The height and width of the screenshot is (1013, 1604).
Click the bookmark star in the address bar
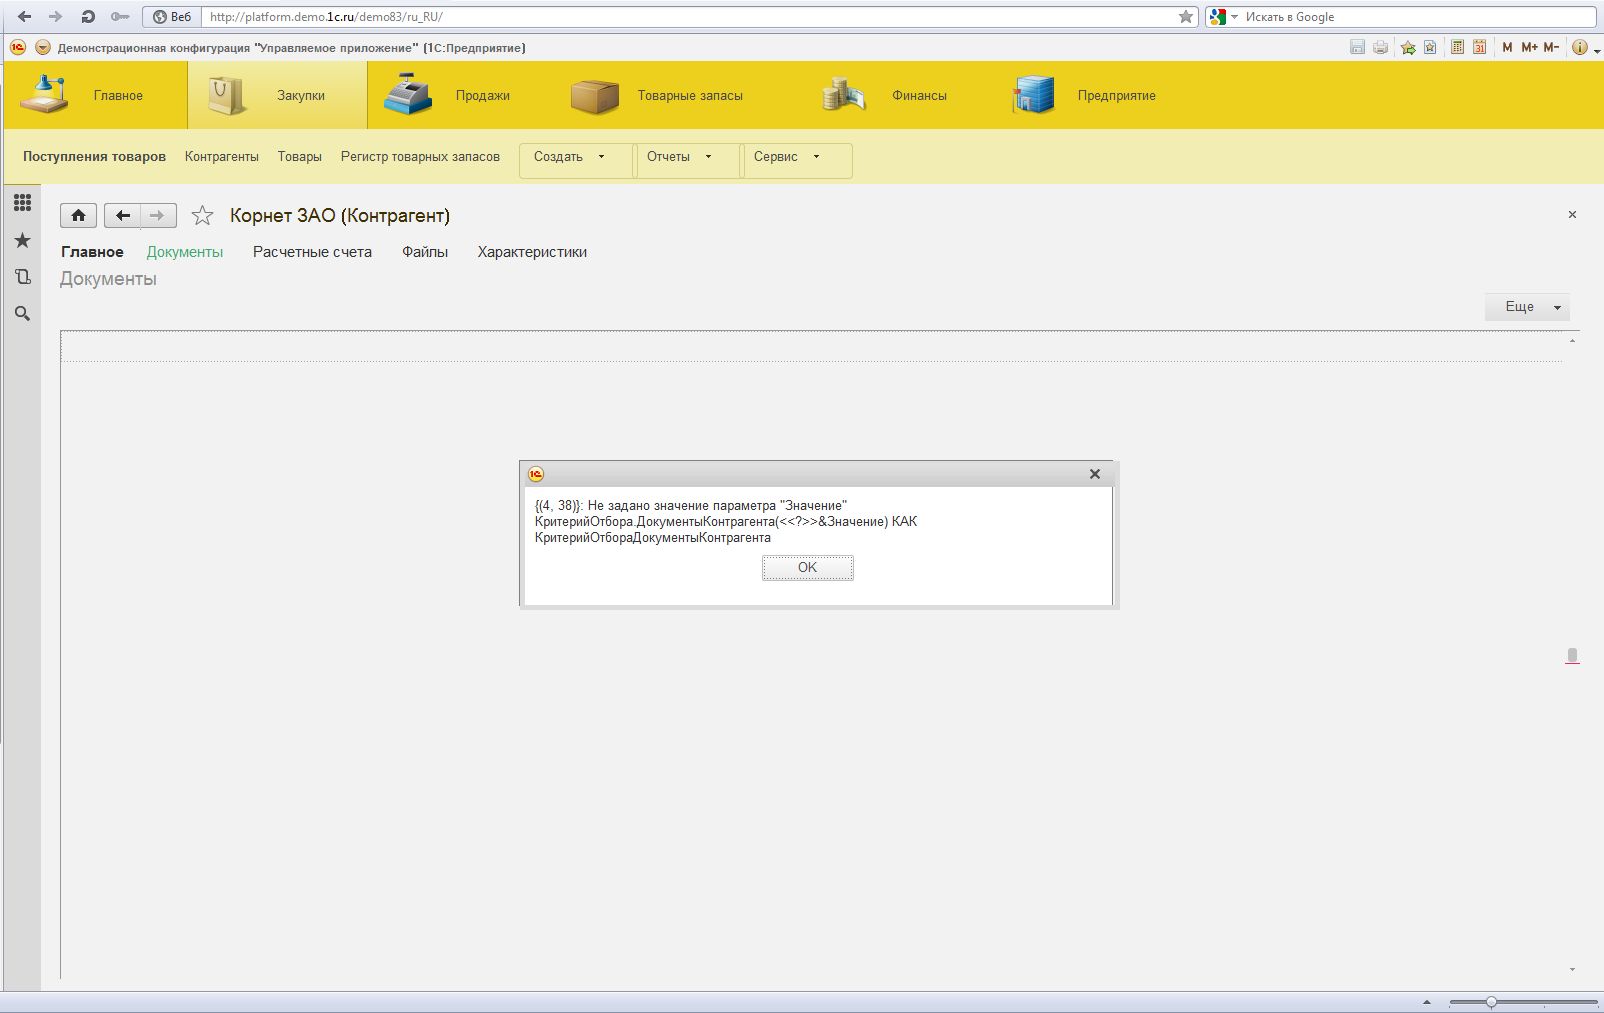tap(1186, 16)
